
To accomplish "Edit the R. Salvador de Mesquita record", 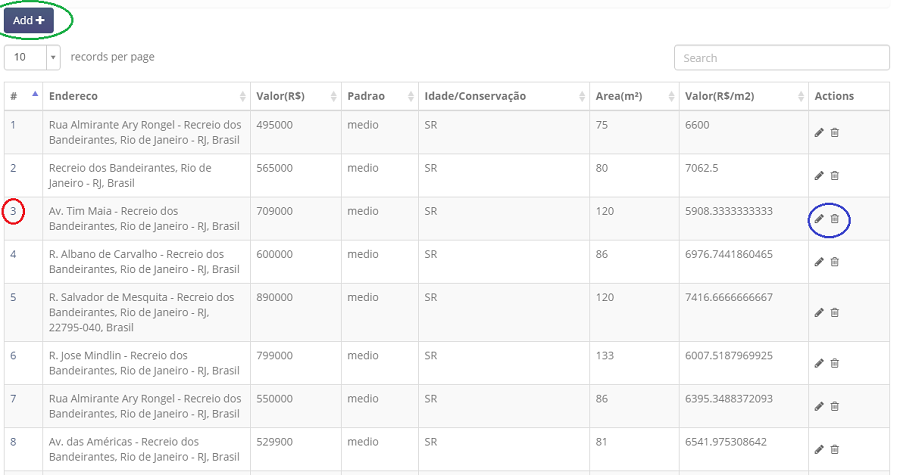I will pos(819,313).
